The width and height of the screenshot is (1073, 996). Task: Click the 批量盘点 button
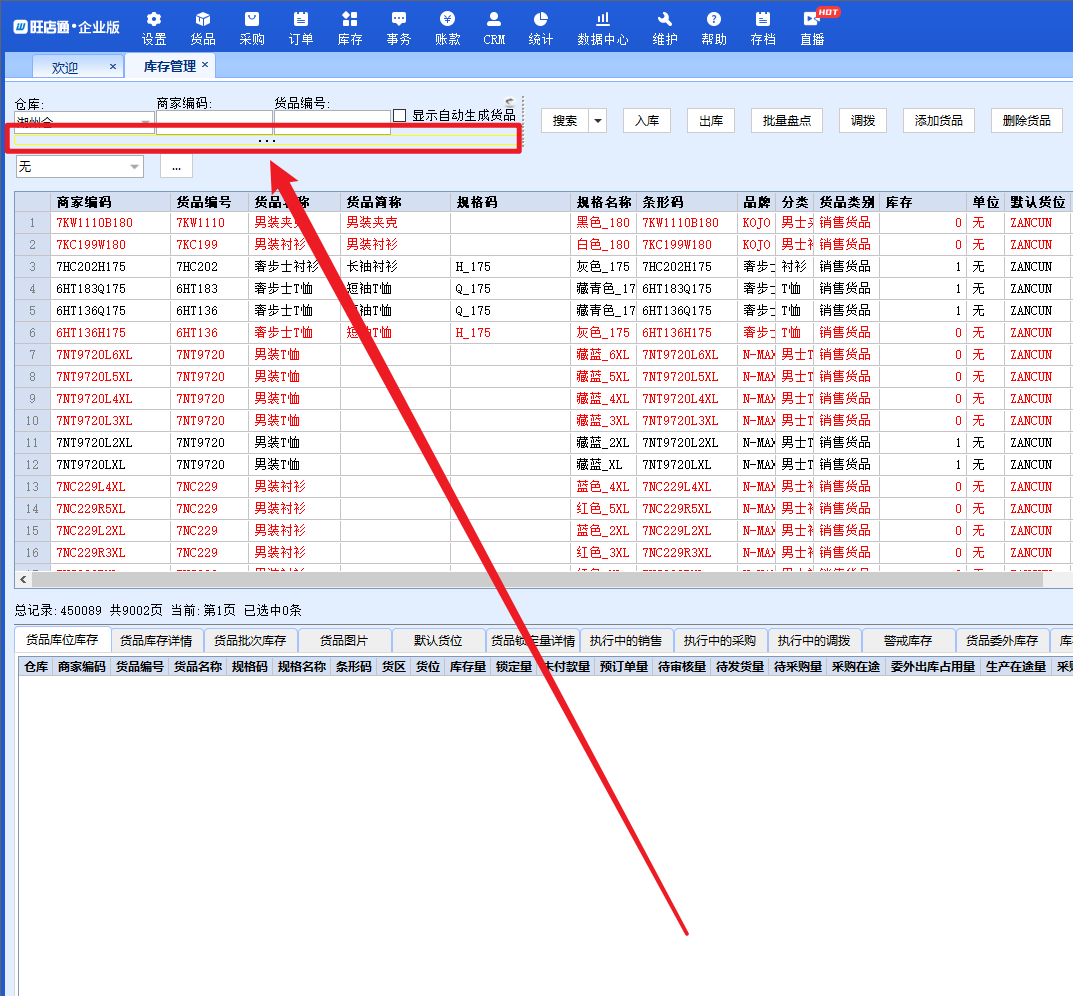point(786,121)
